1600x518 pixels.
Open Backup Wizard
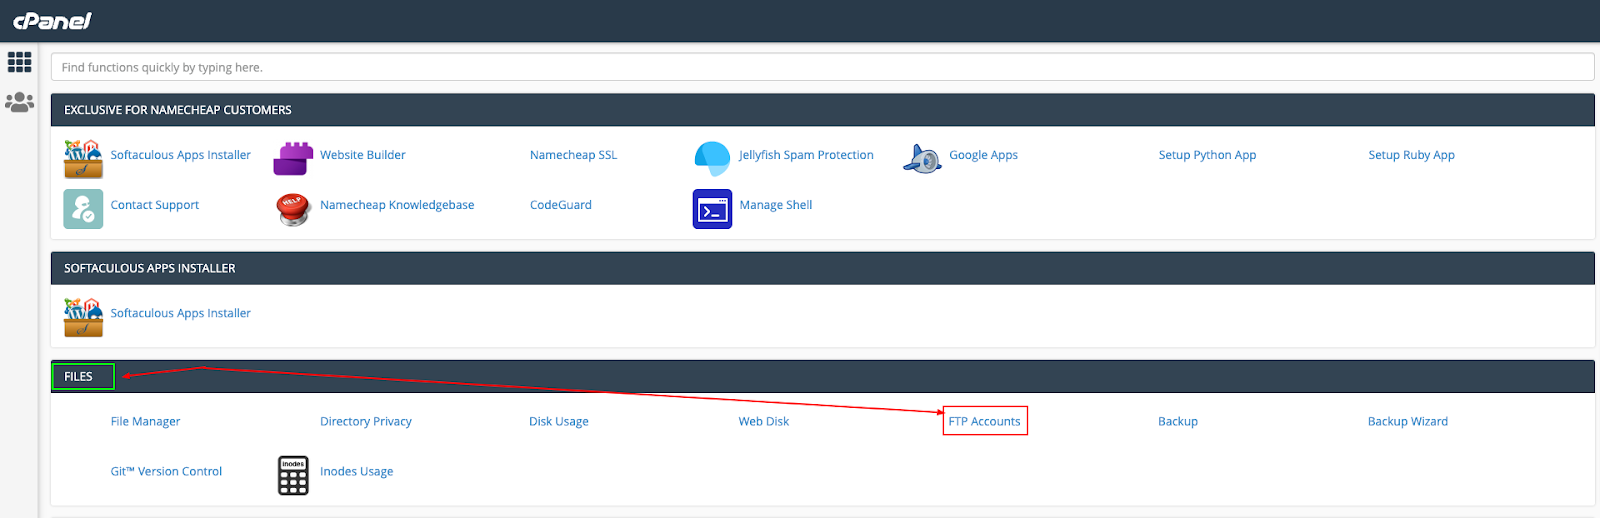click(x=1408, y=421)
